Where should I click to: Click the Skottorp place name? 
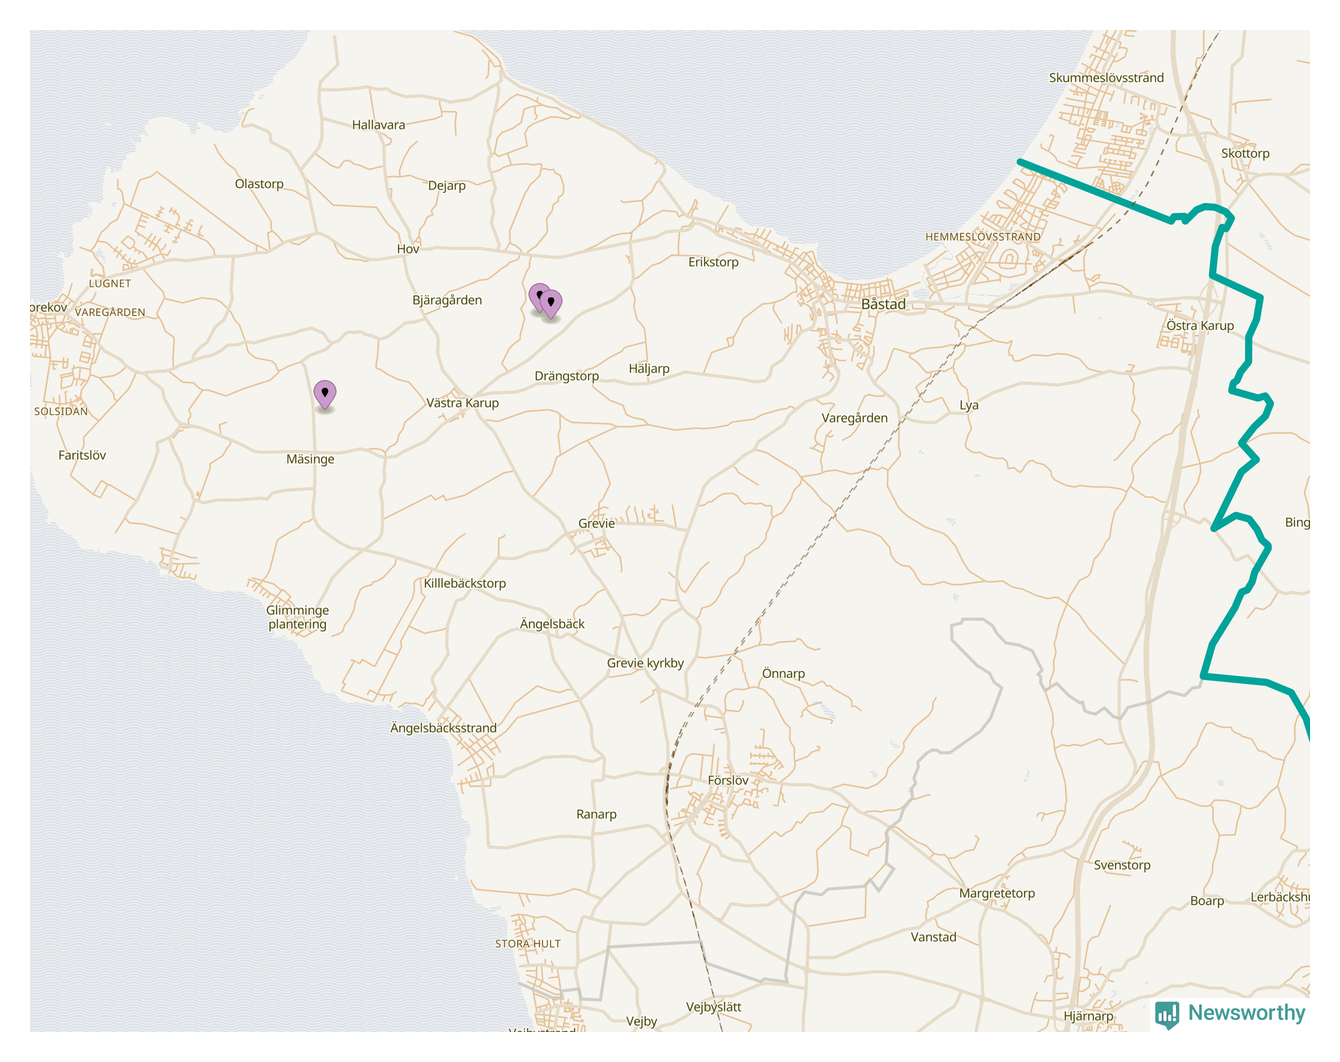pyautogui.click(x=1245, y=153)
